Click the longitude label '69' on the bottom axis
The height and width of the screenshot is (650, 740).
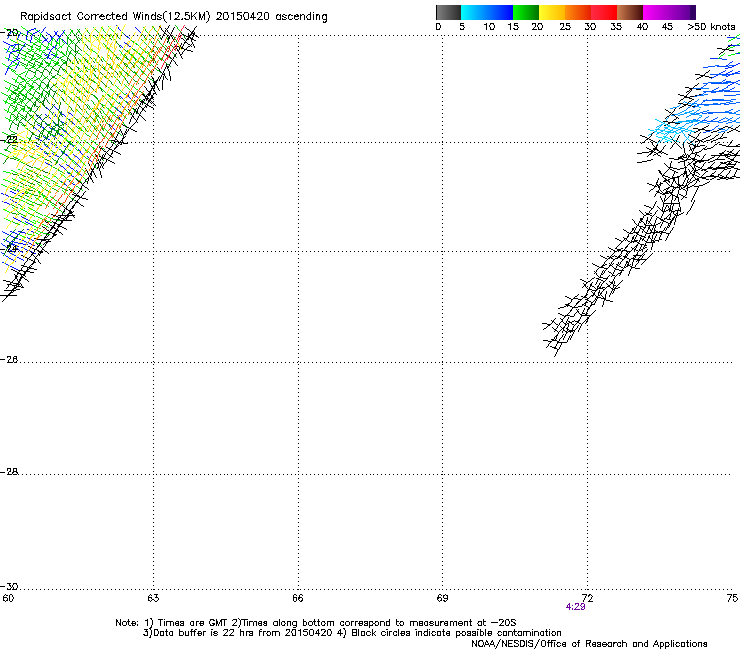[442, 598]
